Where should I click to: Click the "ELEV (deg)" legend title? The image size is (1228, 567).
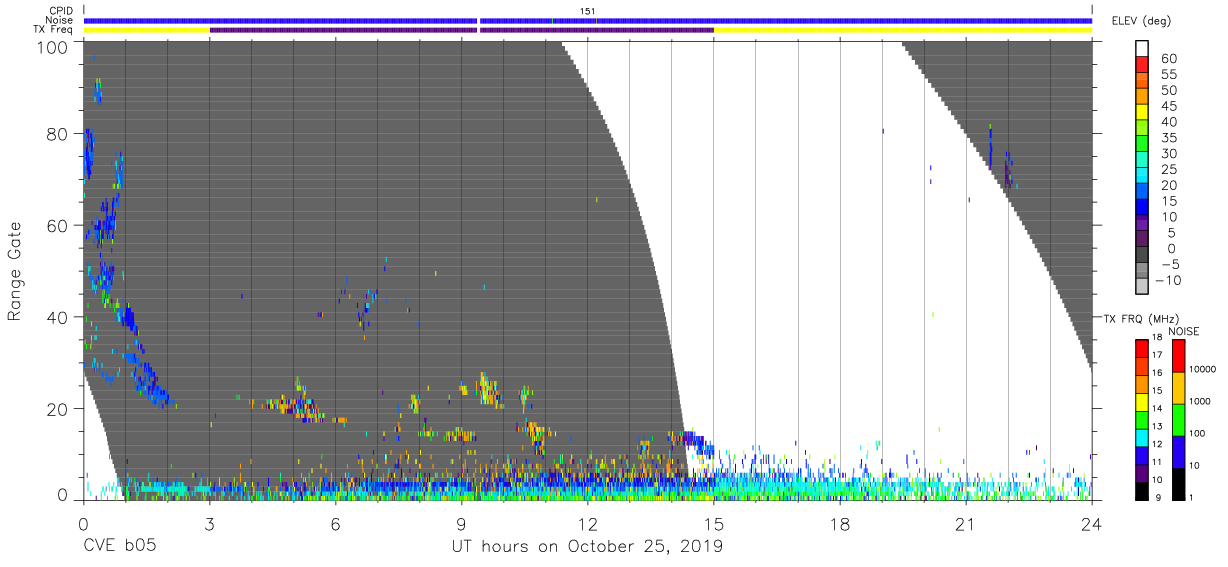(1140, 21)
